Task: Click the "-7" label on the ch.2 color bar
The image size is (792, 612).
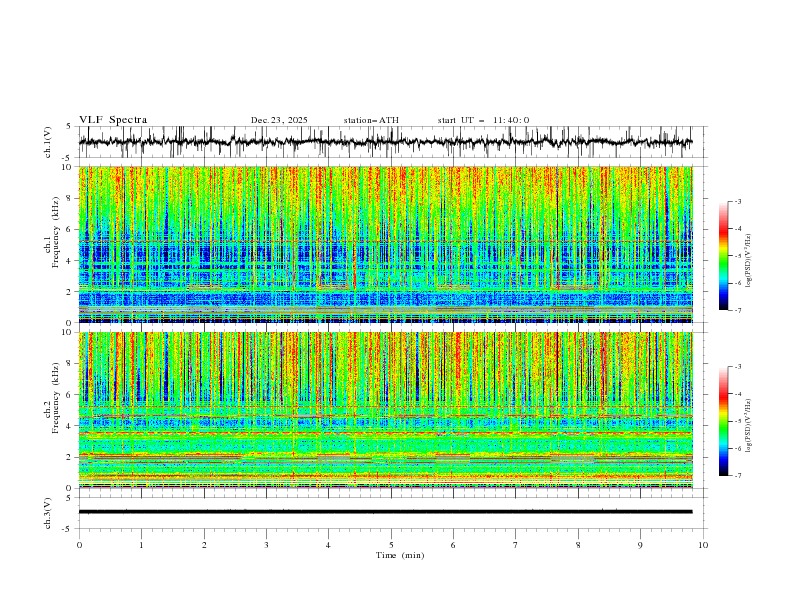Action: click(737, 476)
